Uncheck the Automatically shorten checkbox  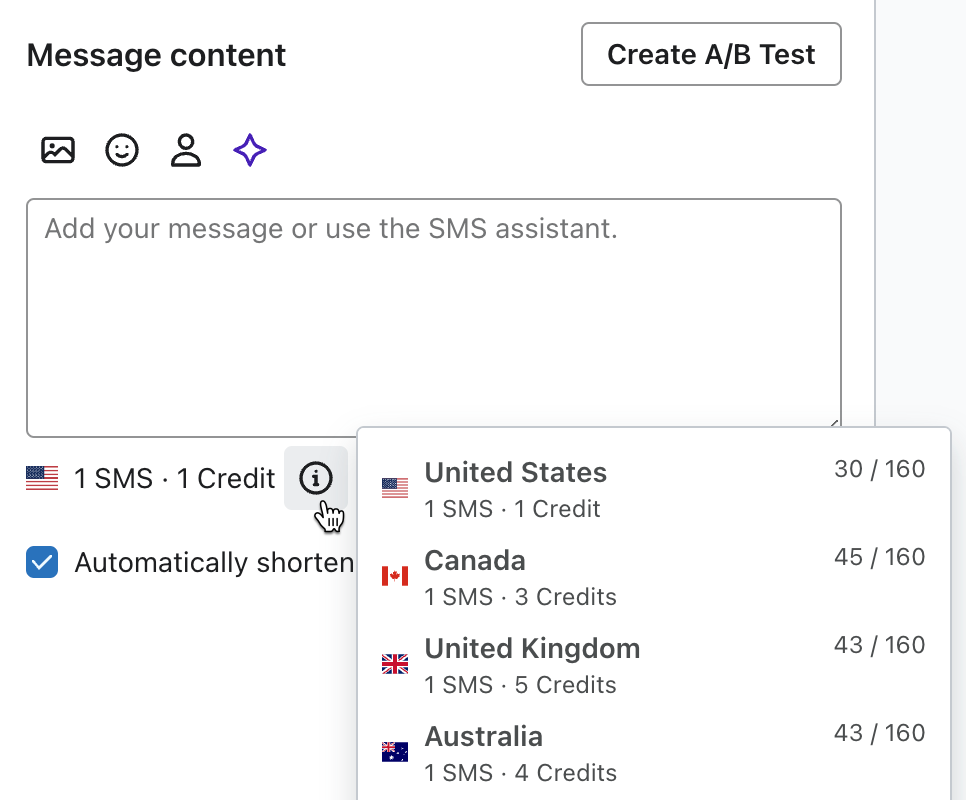click(41, 563)
